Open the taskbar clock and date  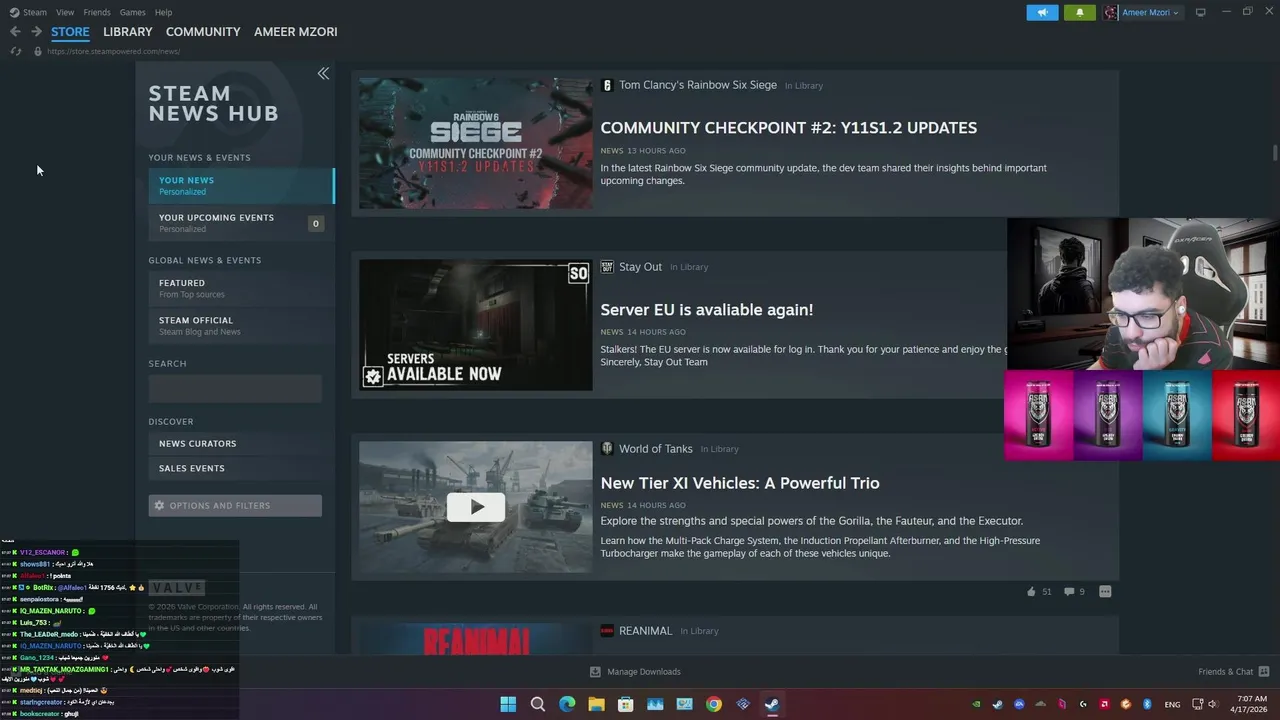pos(1251,704)
